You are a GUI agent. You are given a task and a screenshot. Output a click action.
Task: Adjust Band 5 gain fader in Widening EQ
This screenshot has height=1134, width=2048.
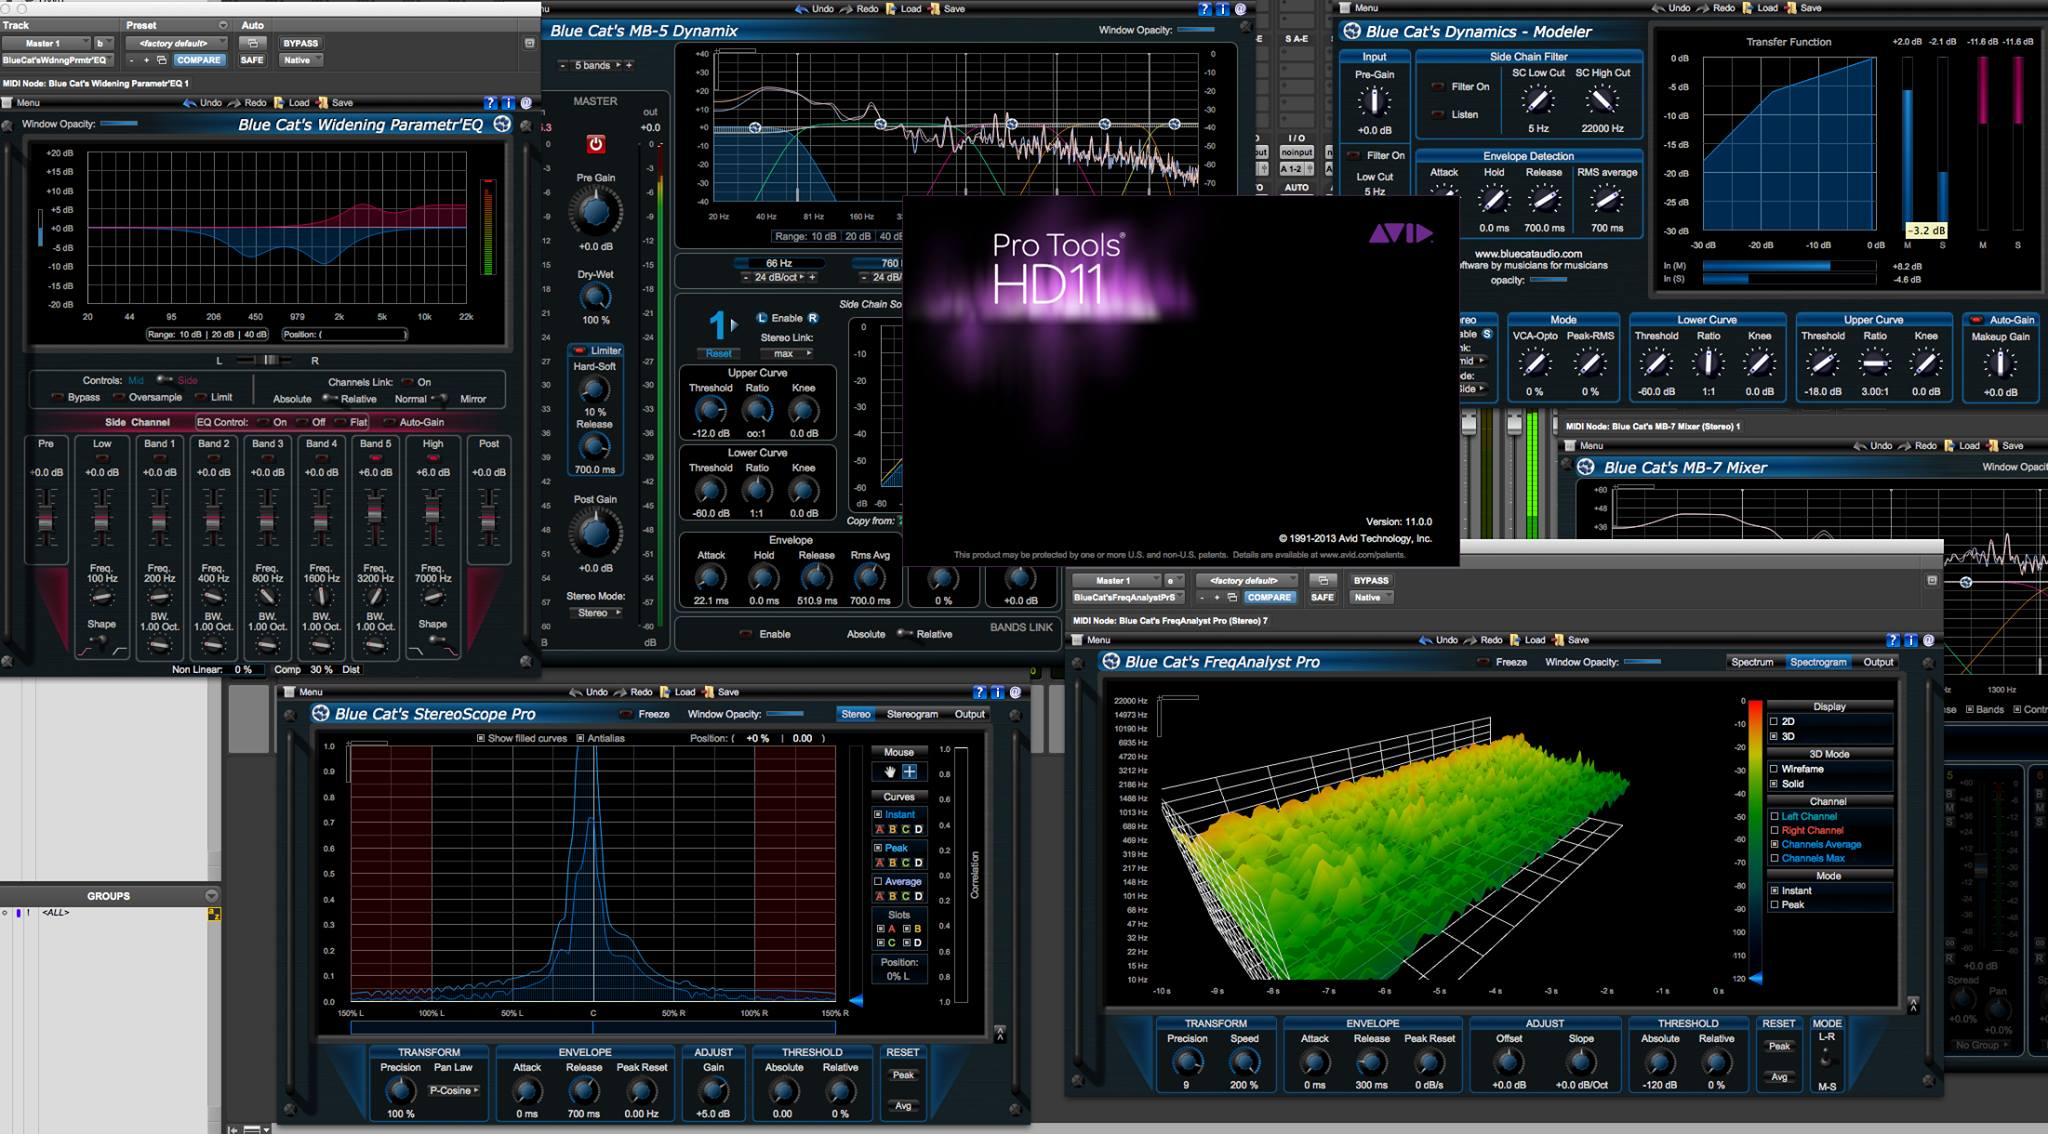[x=375, y=510]
